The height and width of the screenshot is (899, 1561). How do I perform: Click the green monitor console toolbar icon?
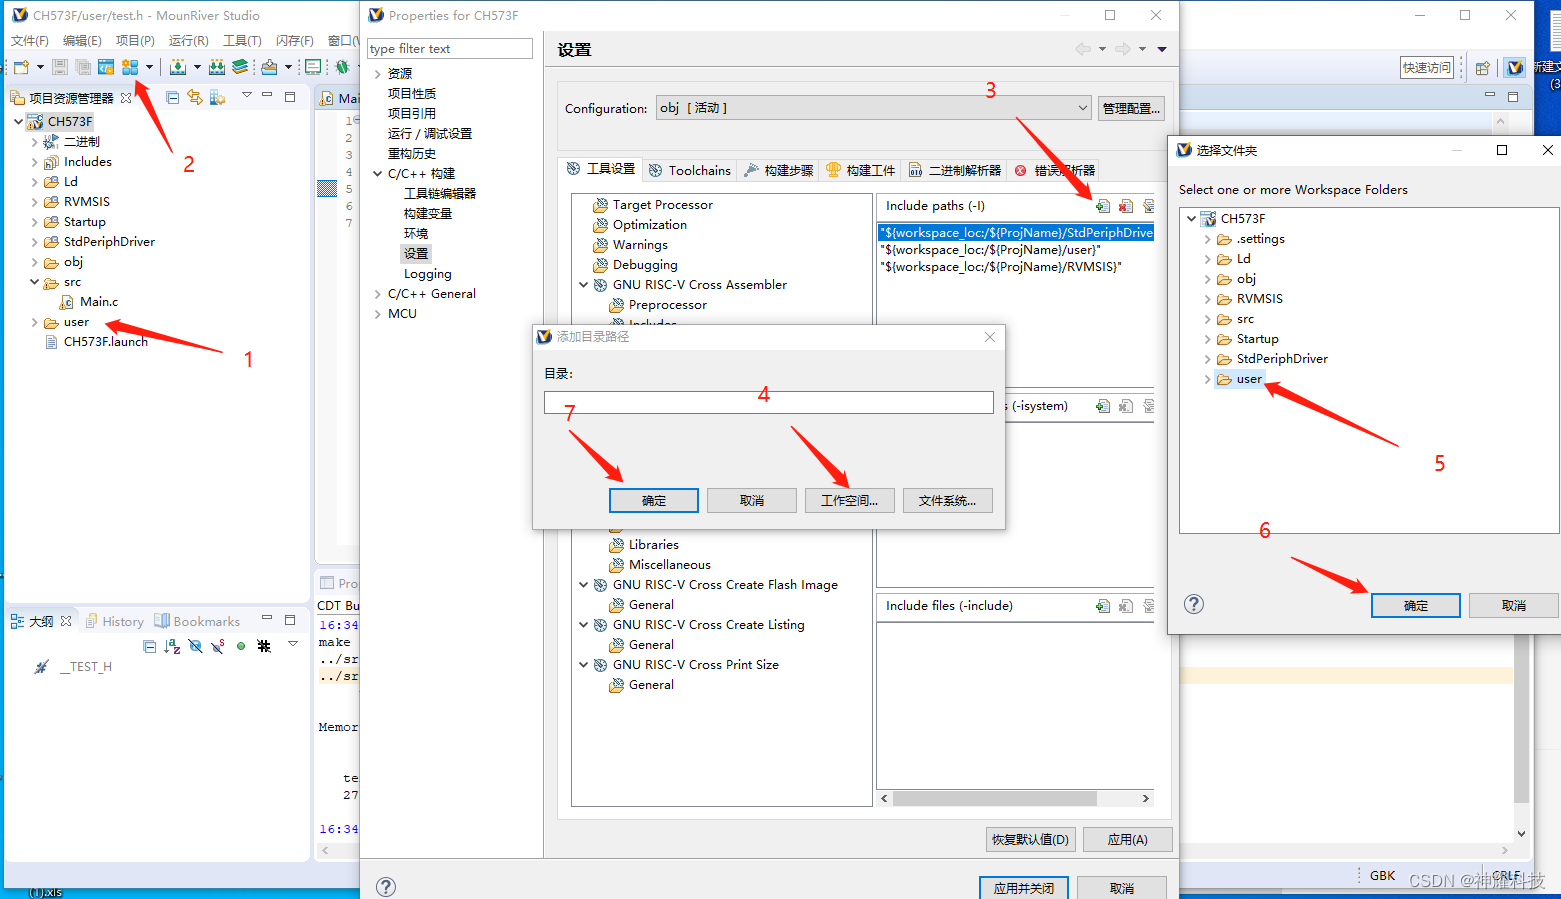click(x=313, y=67)
